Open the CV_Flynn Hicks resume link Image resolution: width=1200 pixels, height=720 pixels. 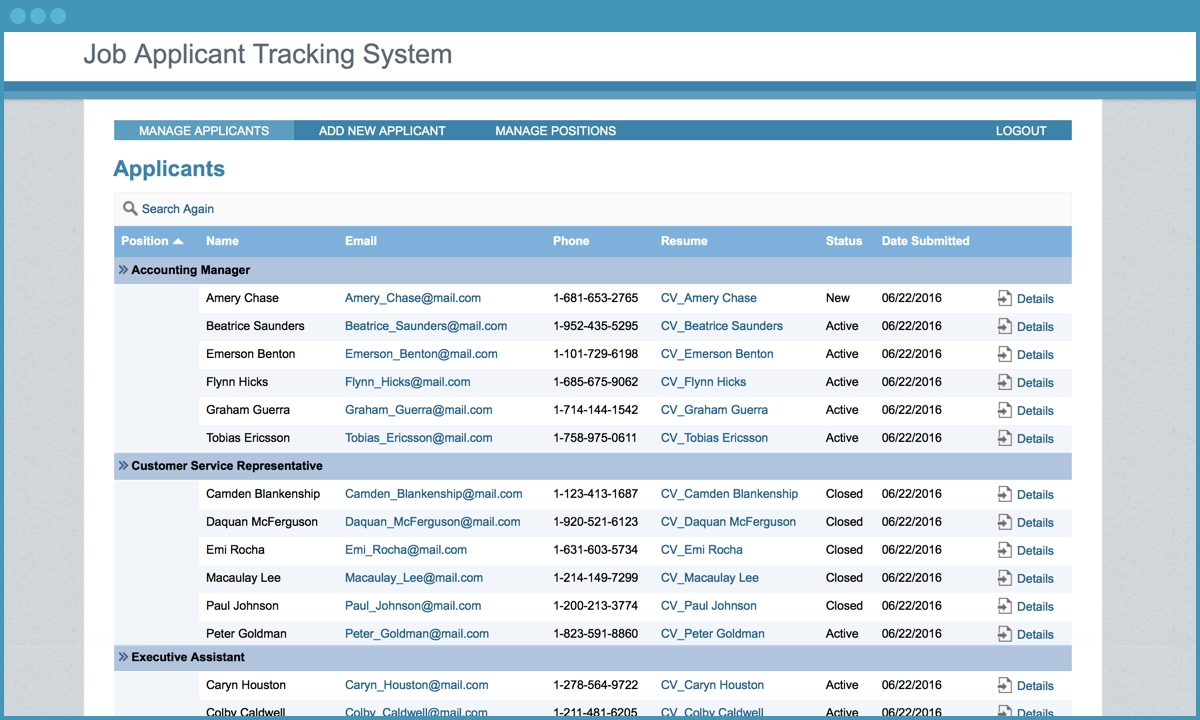coord(703,382)
